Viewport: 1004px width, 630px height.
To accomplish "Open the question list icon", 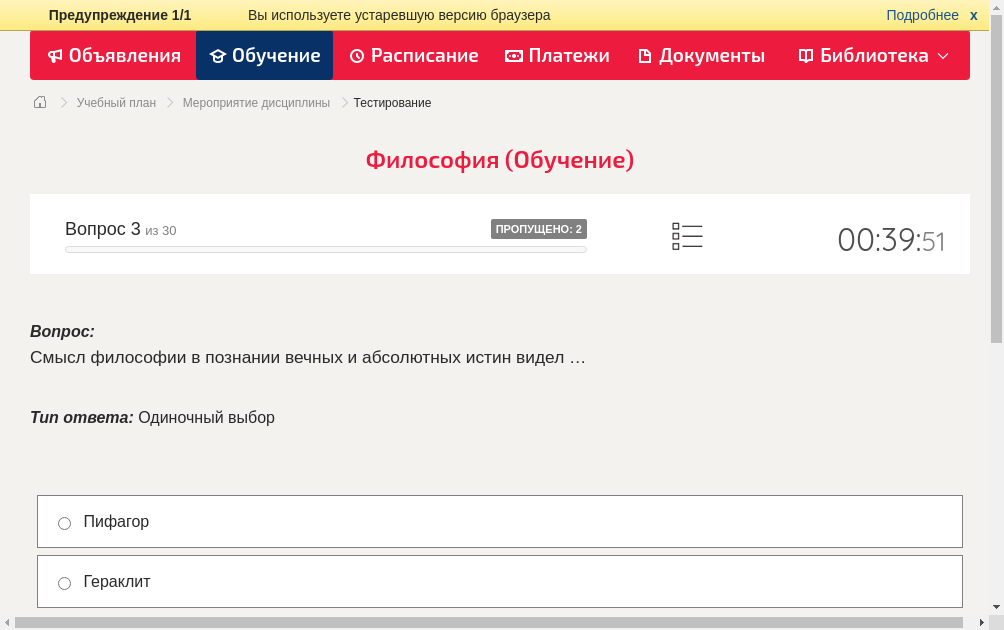I will point(687,237).
